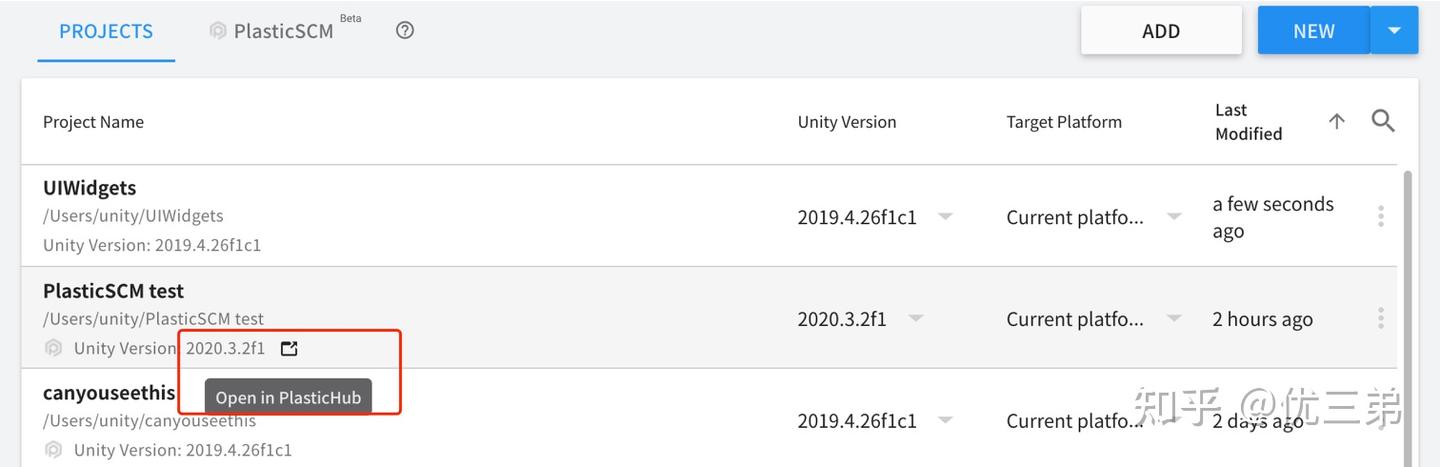Click the ADD button

(1161, 31)
